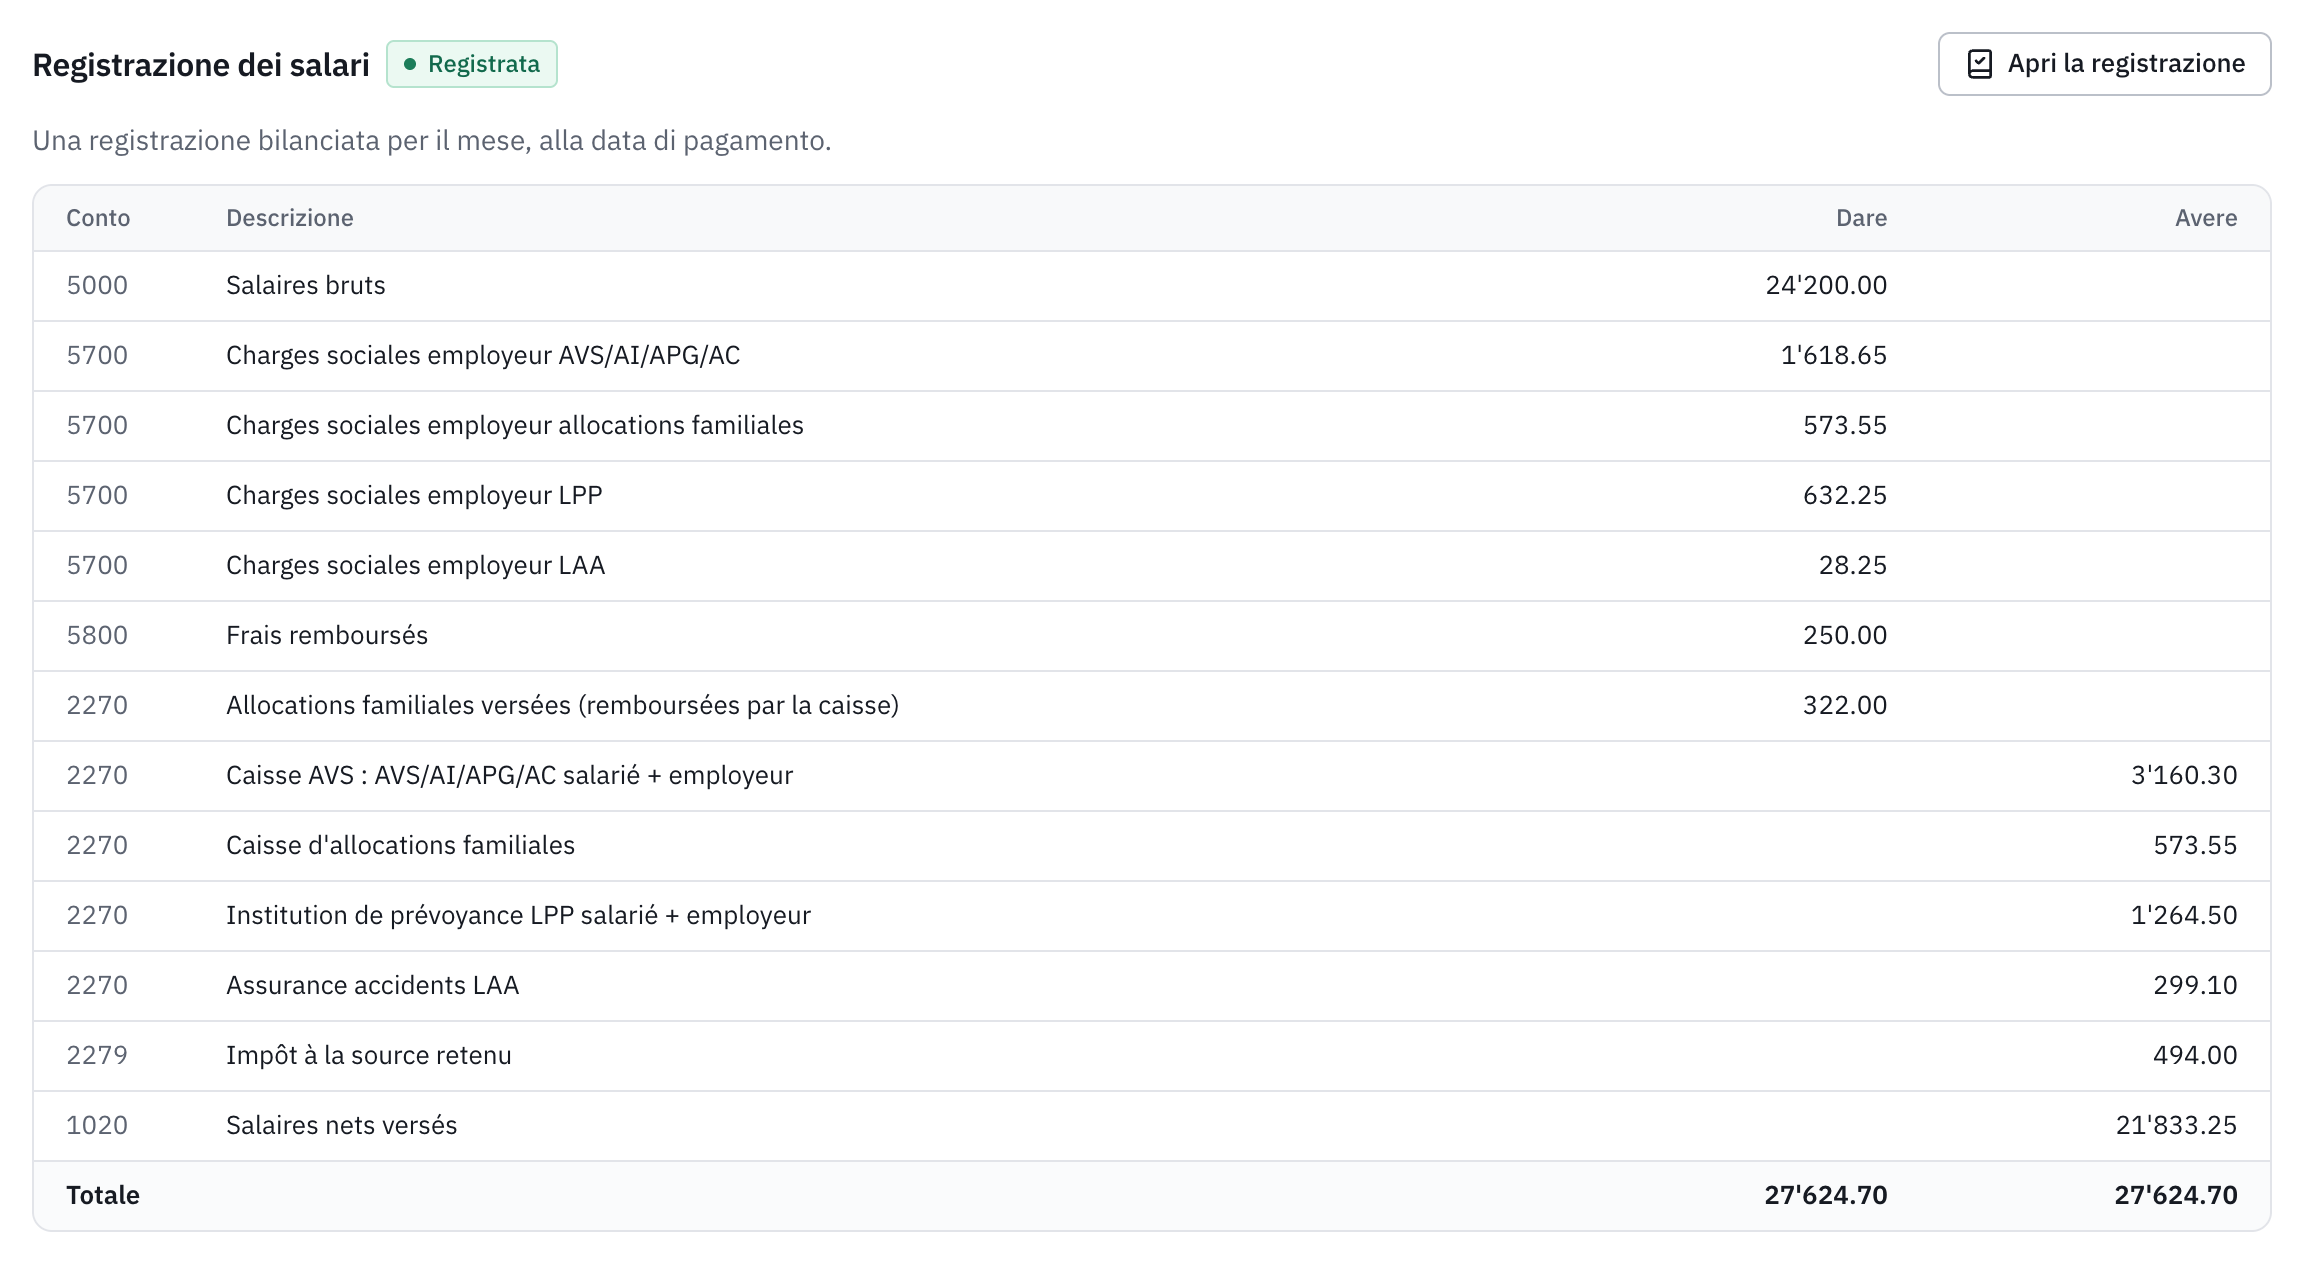
Task: Click the 299.10 credit amount
Action: coord(2195,985)
